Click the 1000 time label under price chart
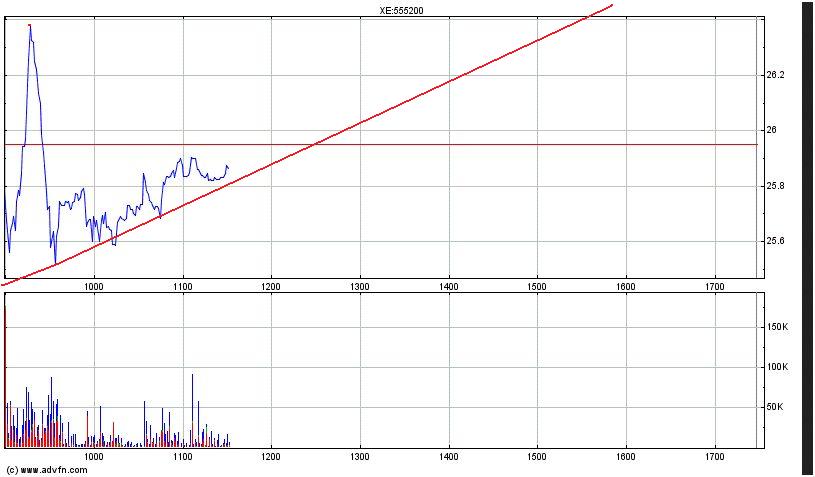Screen dimensions: 815x477 (94, 286)
